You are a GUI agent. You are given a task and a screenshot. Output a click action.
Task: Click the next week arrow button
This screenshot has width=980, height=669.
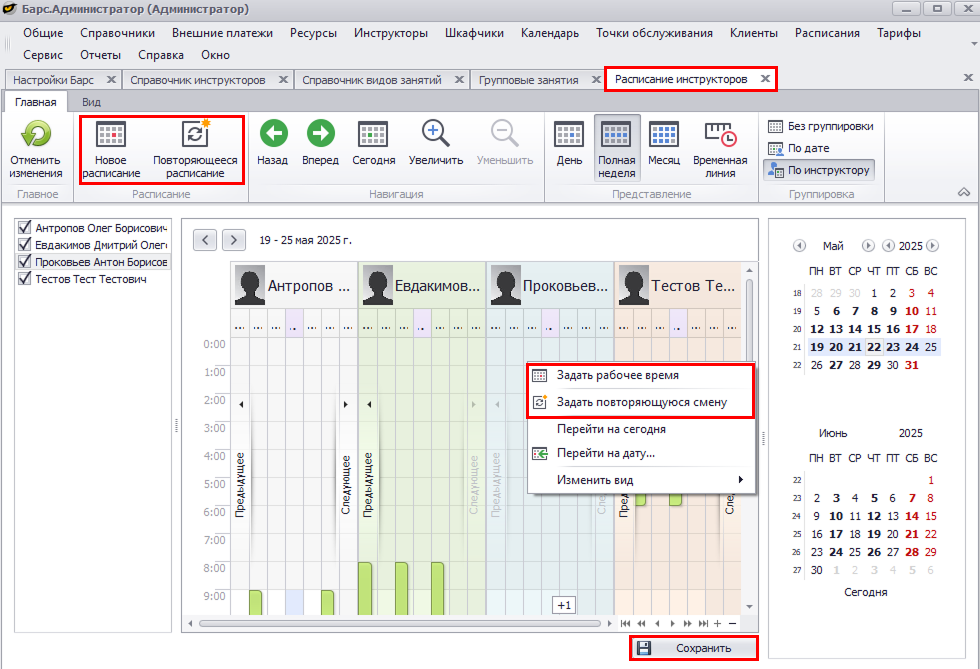234,240
